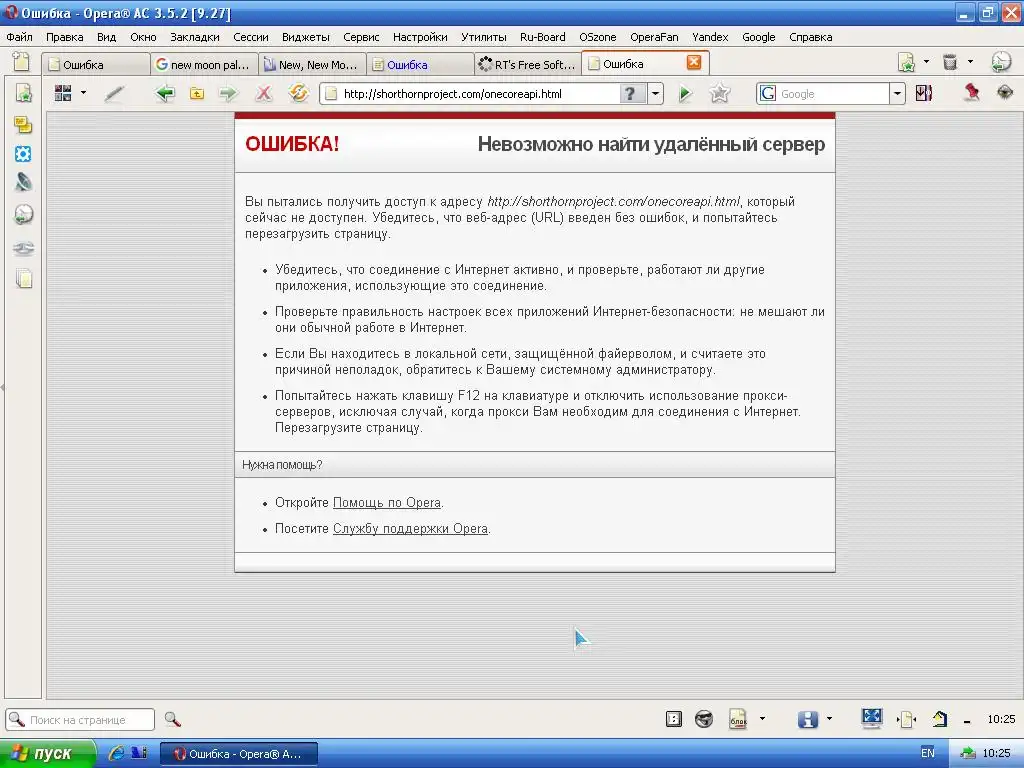Open the Widgets panel gear icon
This screenshot has width=1024, height=768.
[x=24, y=154]
